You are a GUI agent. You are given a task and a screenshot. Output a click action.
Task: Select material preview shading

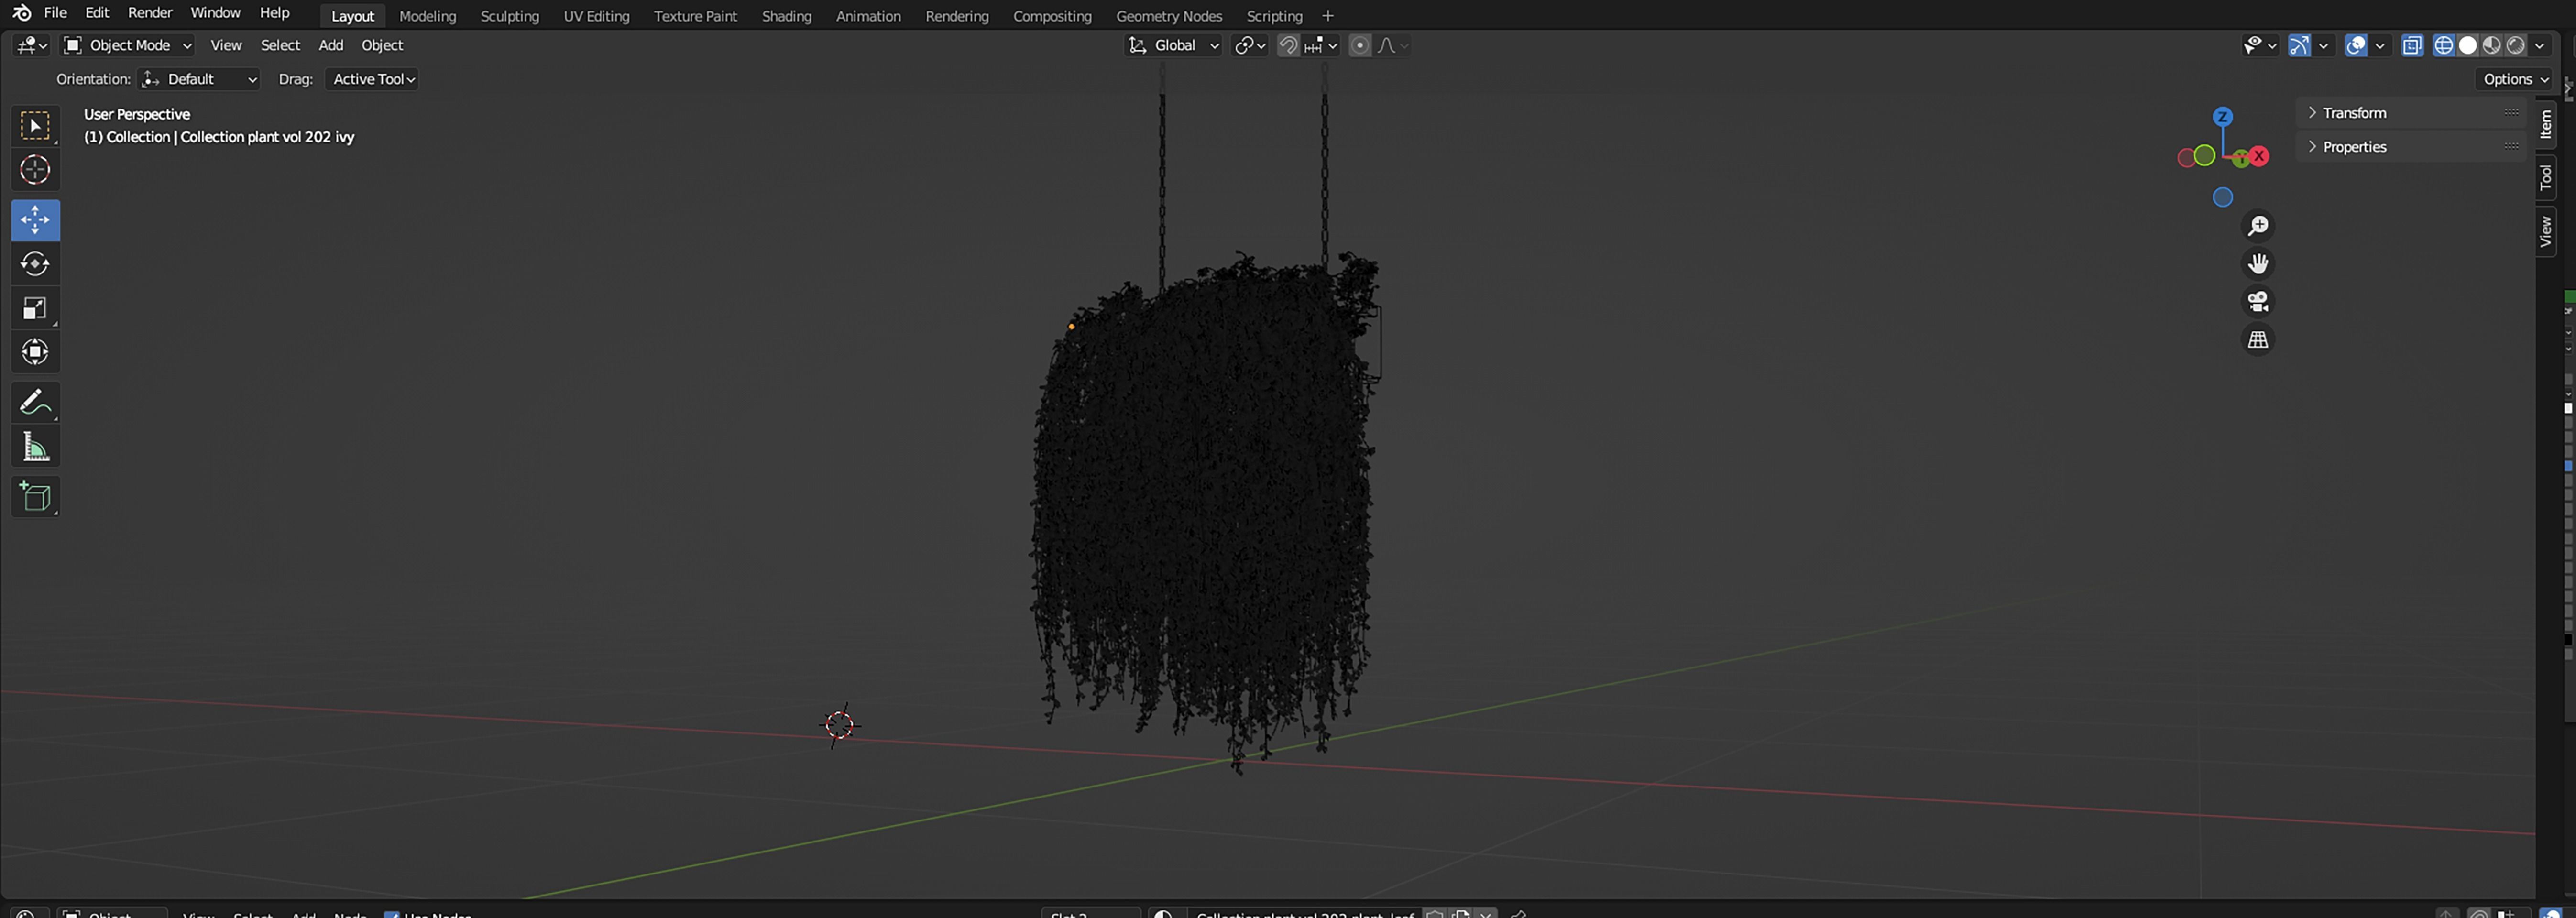pos(2491,45)
